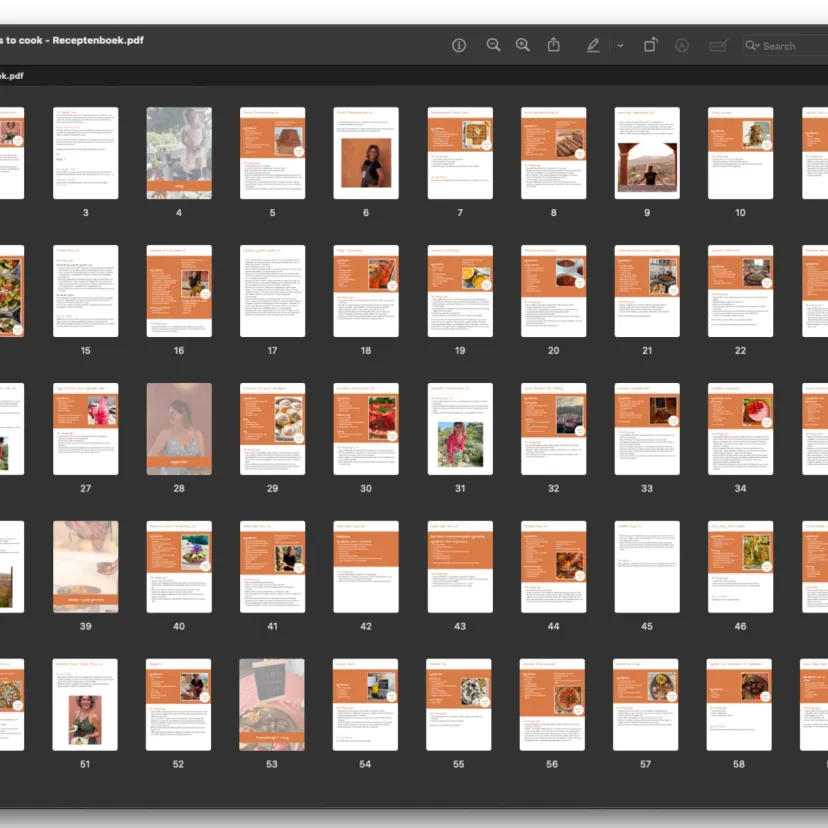Click page 9 thumbnail with archway photo

647,153
